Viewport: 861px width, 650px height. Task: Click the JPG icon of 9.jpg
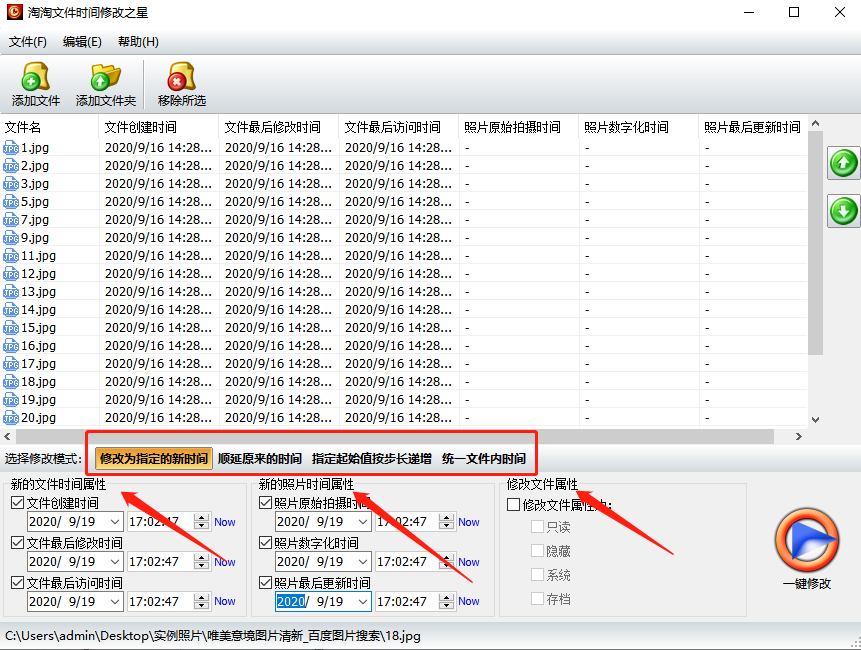[11, 238]
